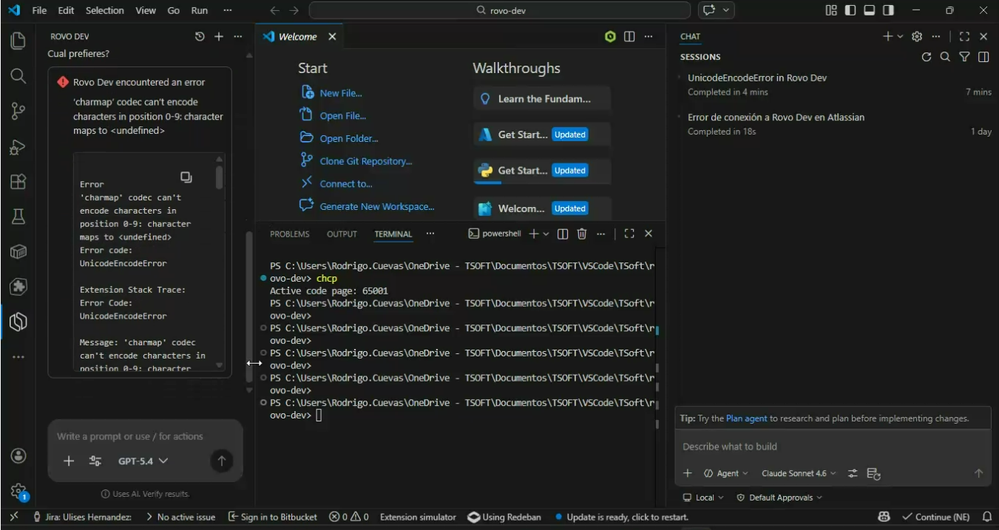Refresh the chat Sessions list
This screenshot has height=530, width=999.
[x=926, y=57]
